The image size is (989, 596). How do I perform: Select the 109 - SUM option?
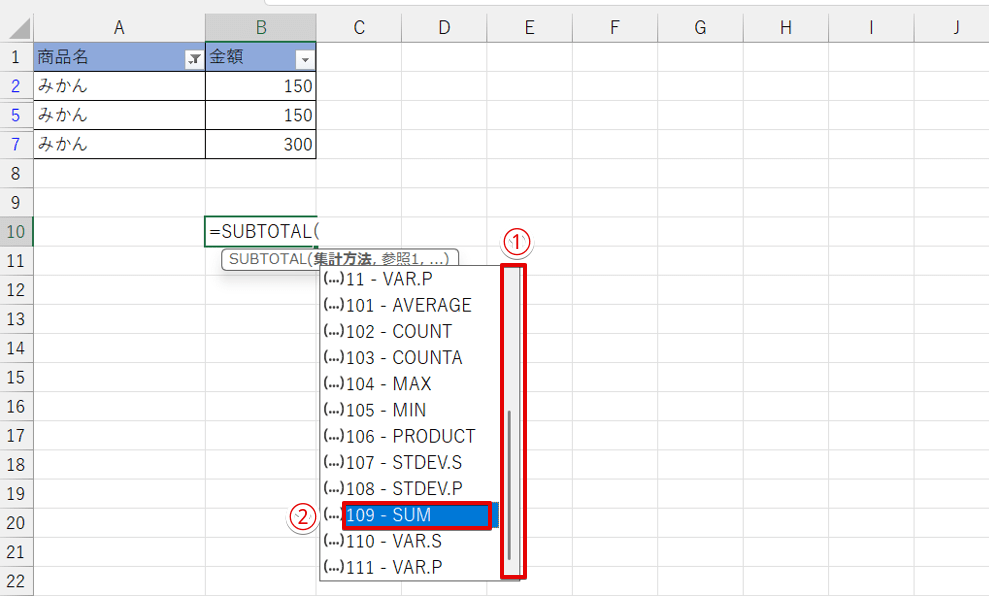(x=410, y=515)
